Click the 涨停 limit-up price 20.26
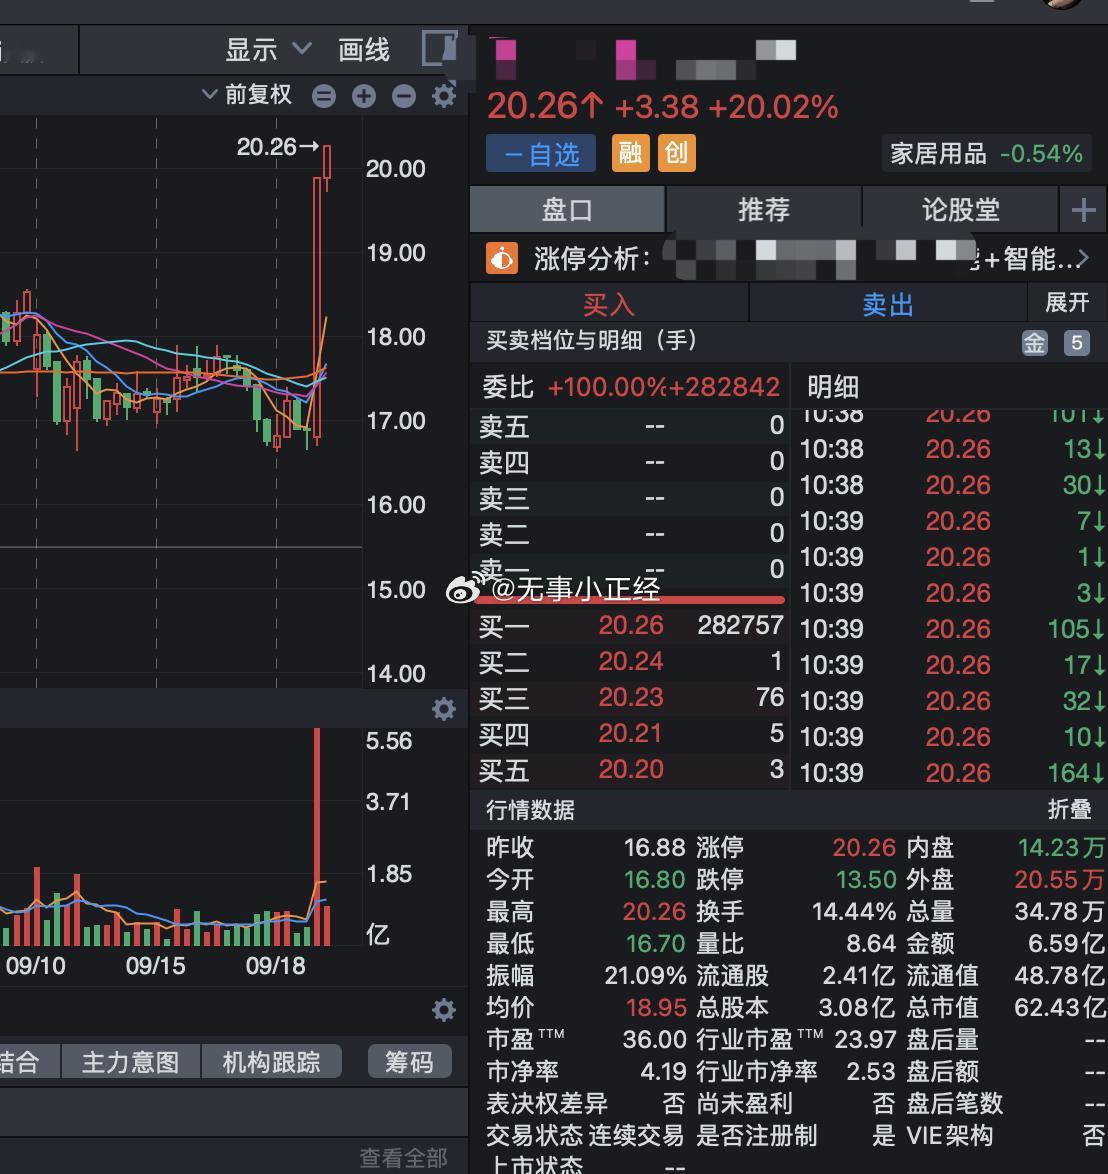 (x=864, y=847)
